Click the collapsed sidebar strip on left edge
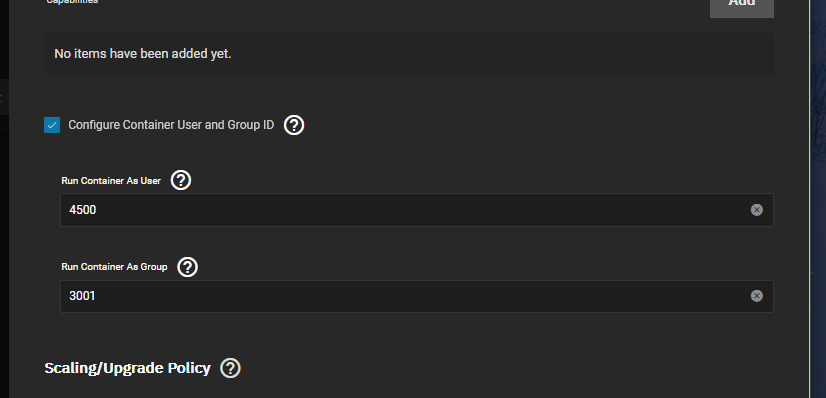The image size is (826, 398). click(4, 97)
